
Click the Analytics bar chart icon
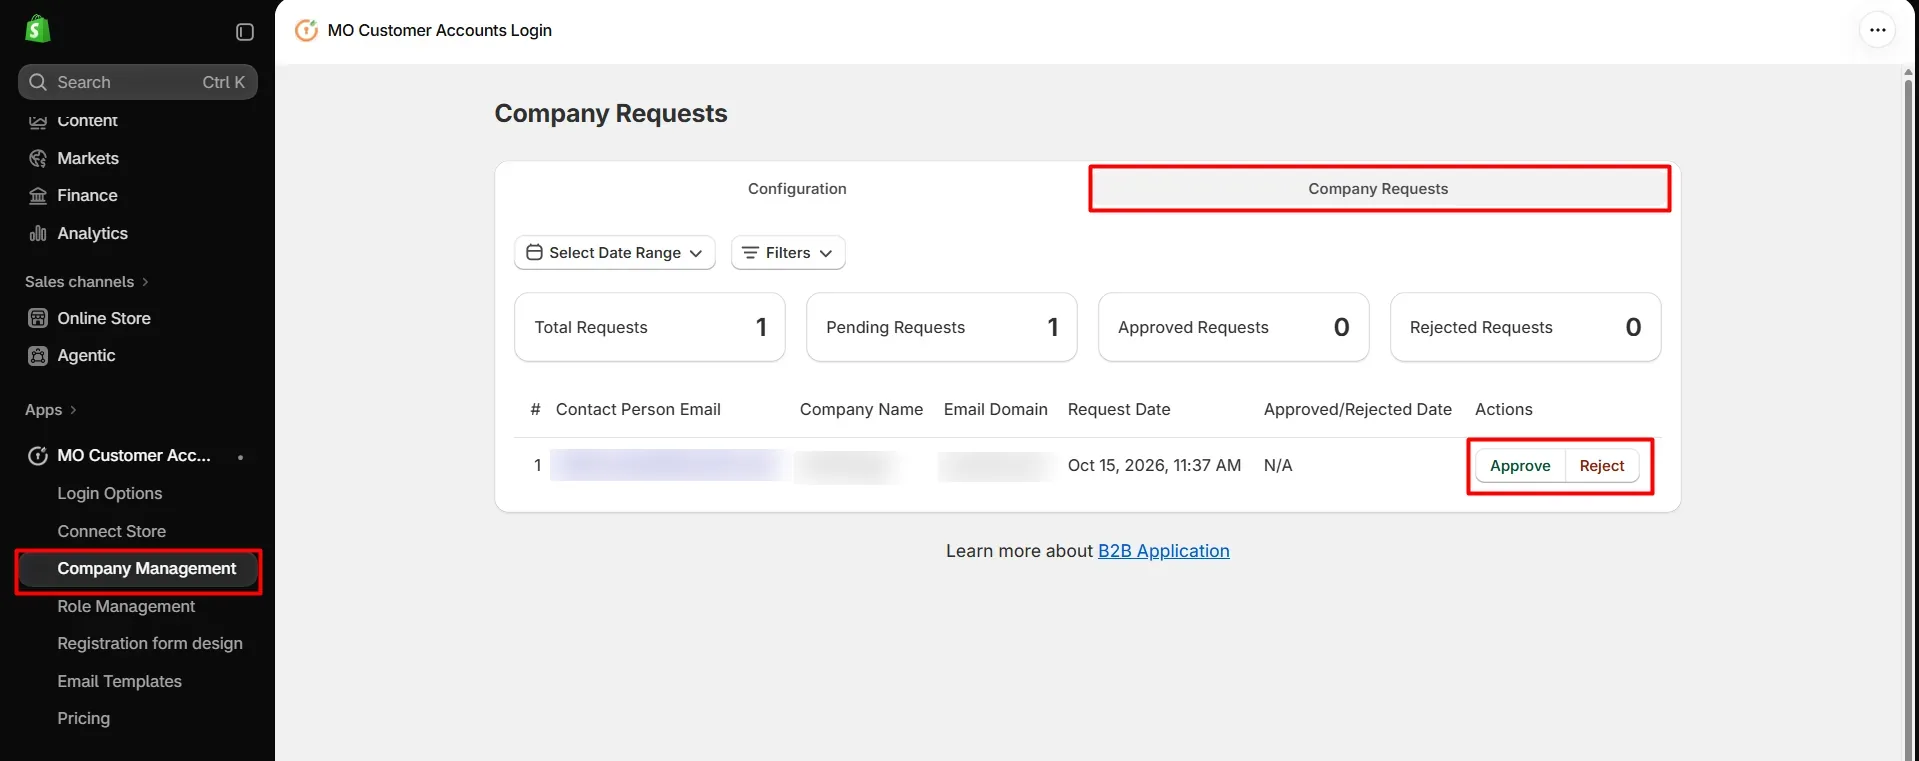tap(38, 233)
